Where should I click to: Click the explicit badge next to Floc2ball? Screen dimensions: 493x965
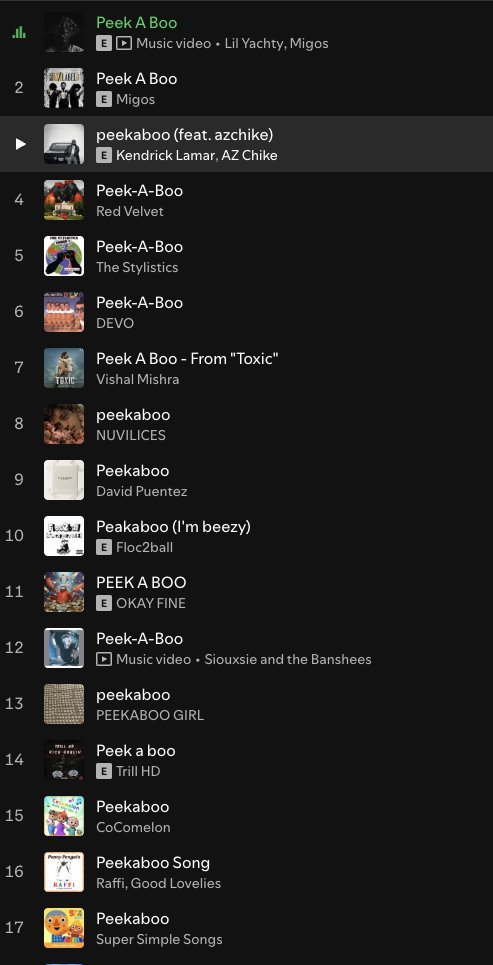(x=104, y=547)
